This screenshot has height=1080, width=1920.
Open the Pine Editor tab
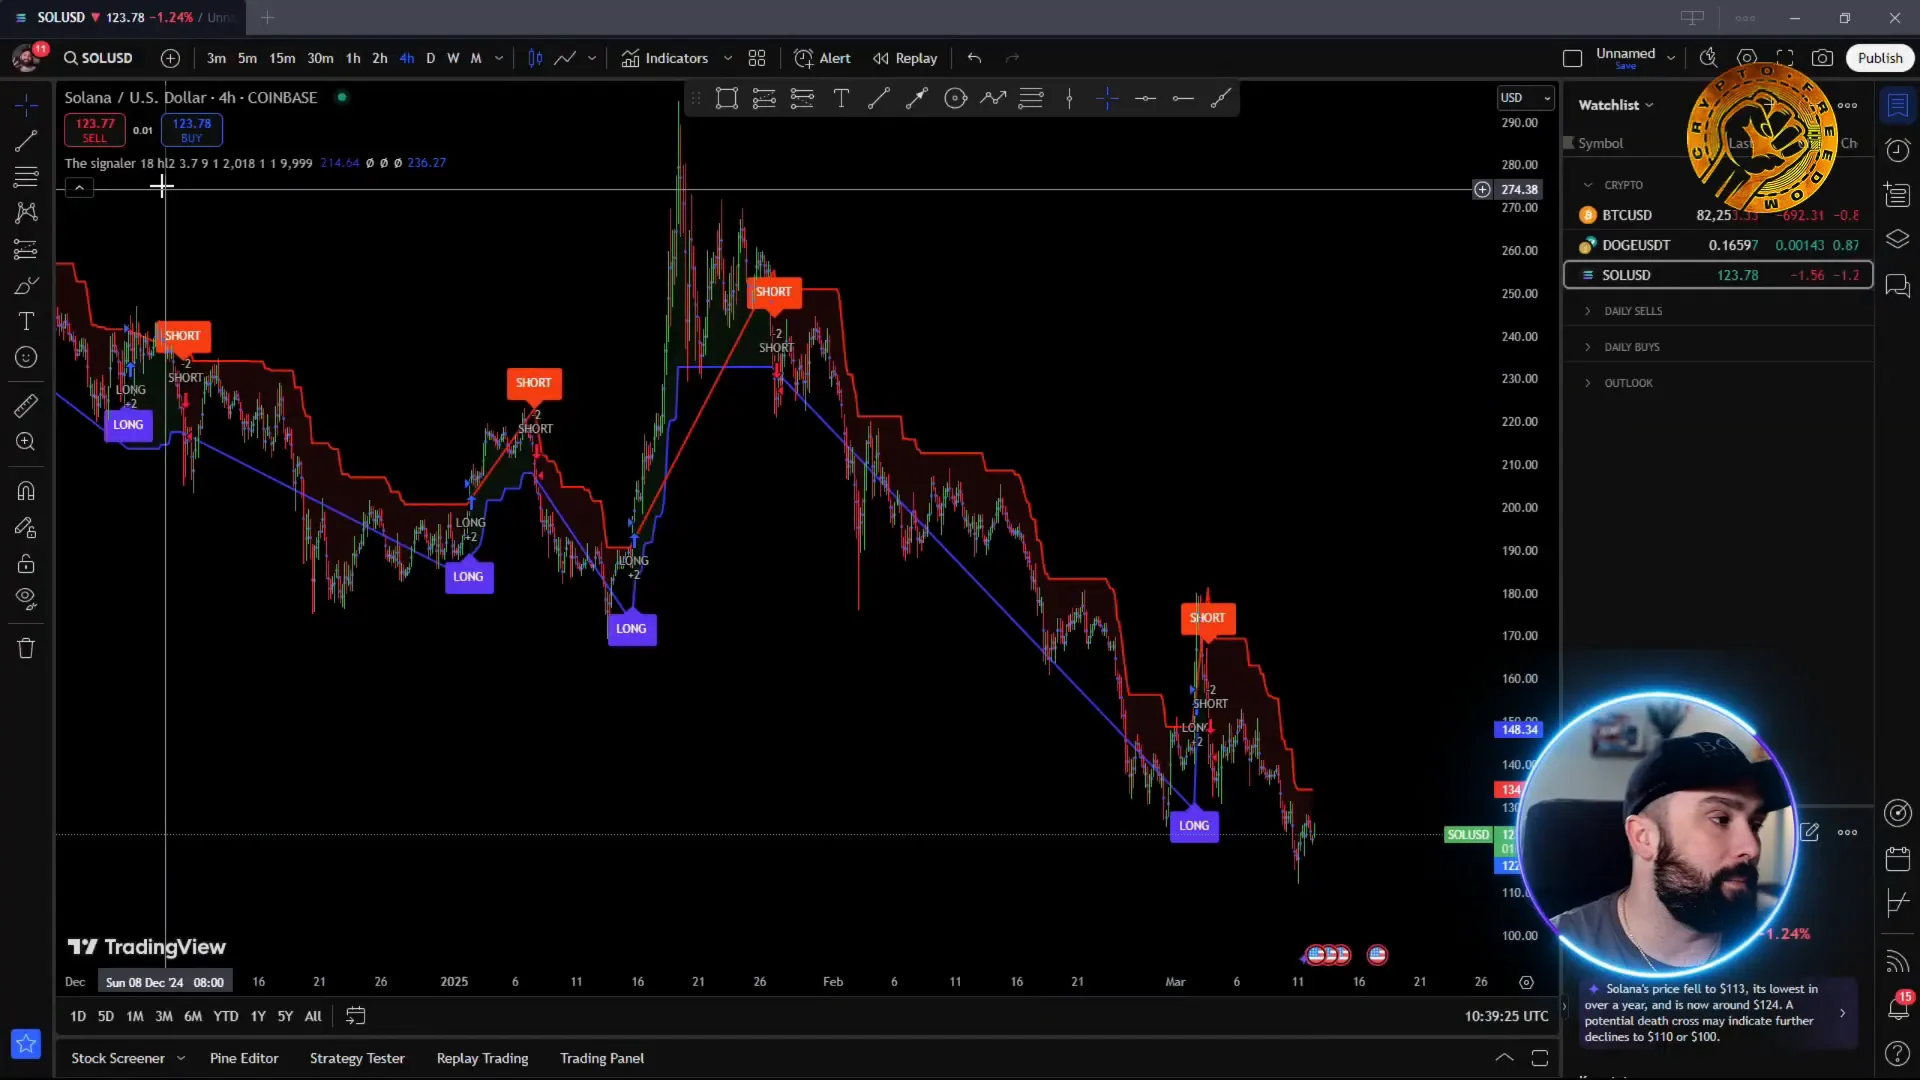(x=244, y=1058)
